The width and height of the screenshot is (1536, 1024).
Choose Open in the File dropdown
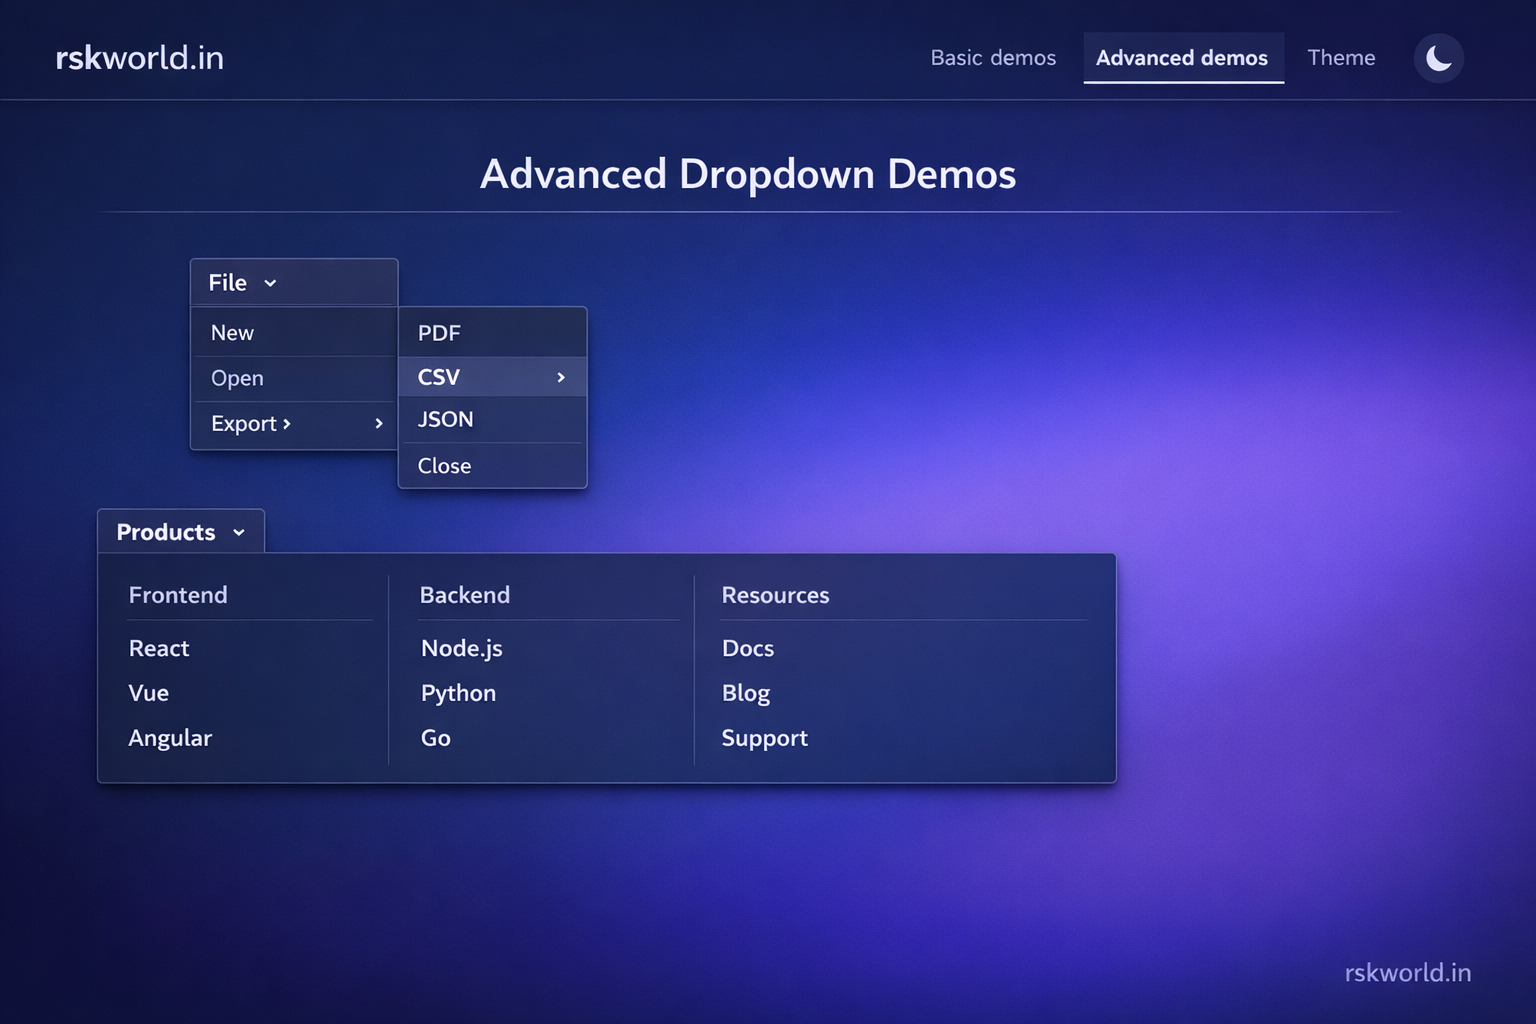pyautogui.click(x=237, y=378)
